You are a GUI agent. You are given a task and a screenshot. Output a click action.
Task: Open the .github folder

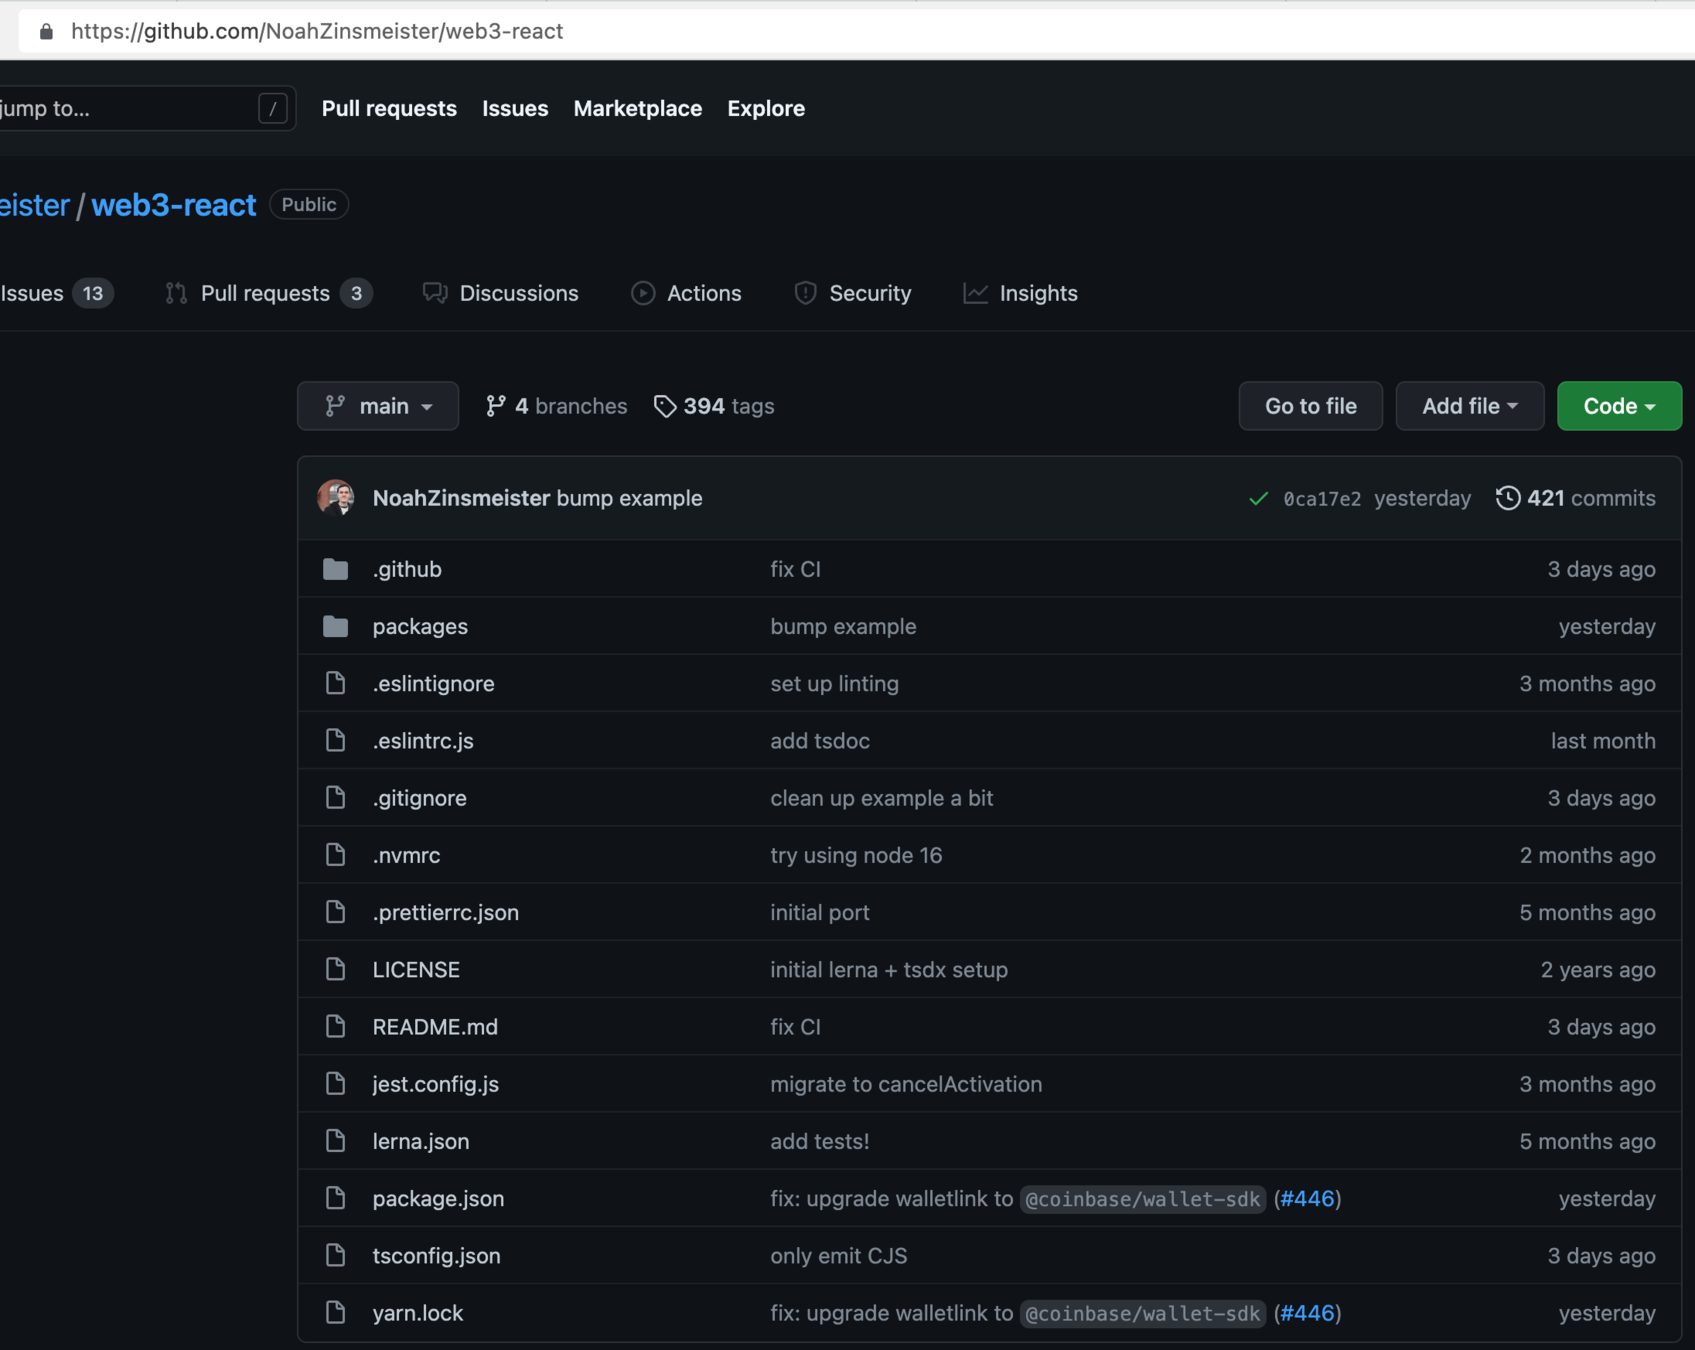click(x=407, y=569)
